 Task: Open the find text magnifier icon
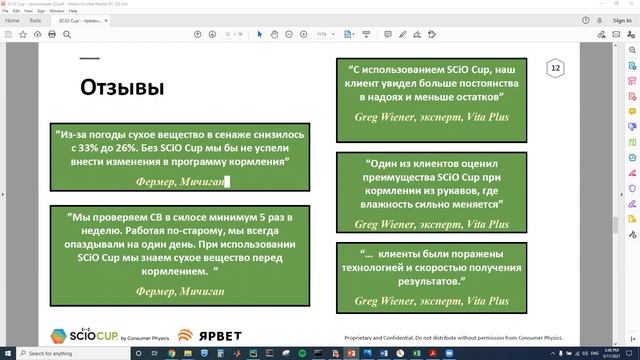tap(67, 35)
